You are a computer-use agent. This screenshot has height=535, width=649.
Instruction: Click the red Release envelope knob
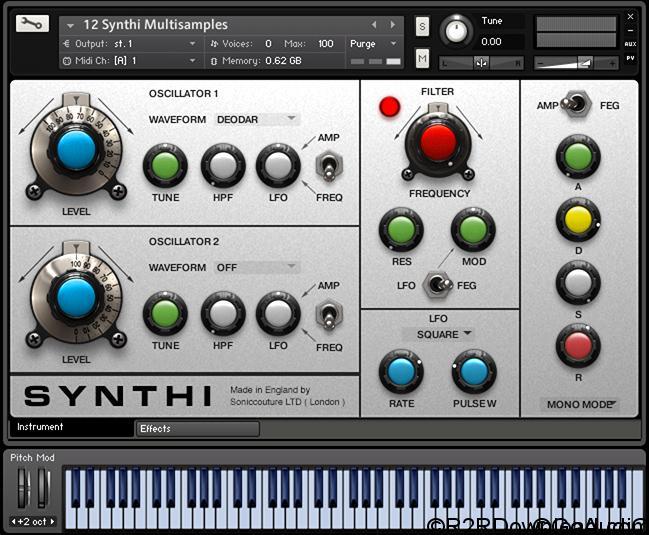click(577, 345)
